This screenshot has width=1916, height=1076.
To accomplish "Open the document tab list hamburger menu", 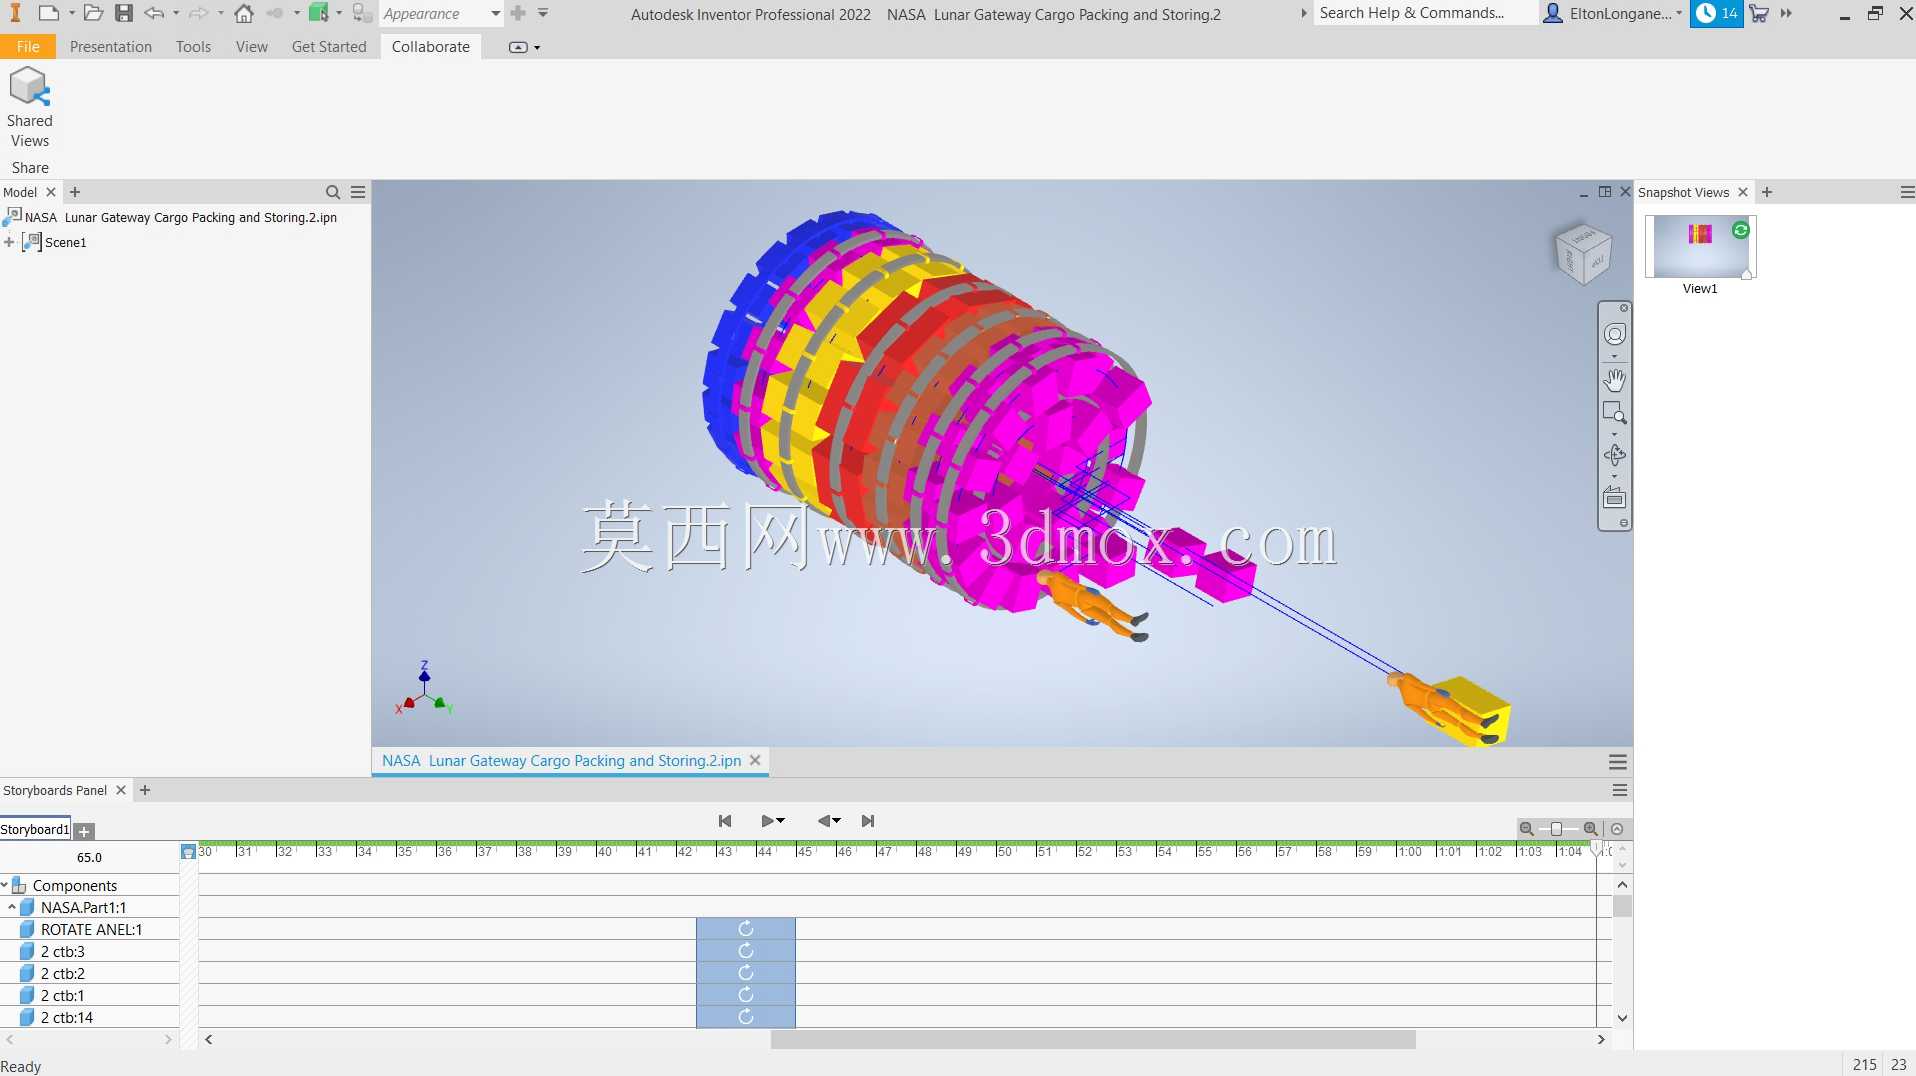I will click(1618, 762).
